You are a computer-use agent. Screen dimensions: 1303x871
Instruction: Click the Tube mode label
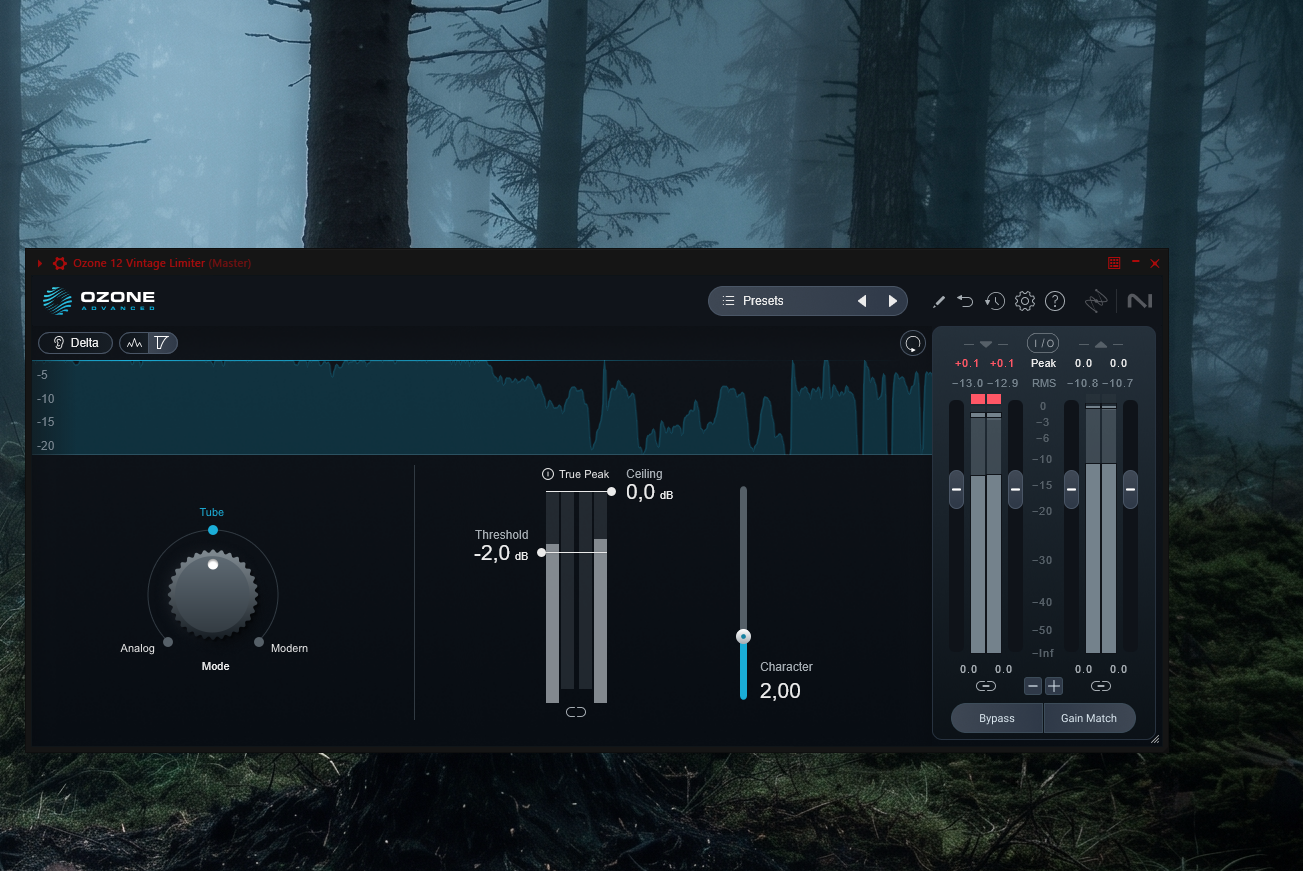pyautogui.click(x=212, y=512)
